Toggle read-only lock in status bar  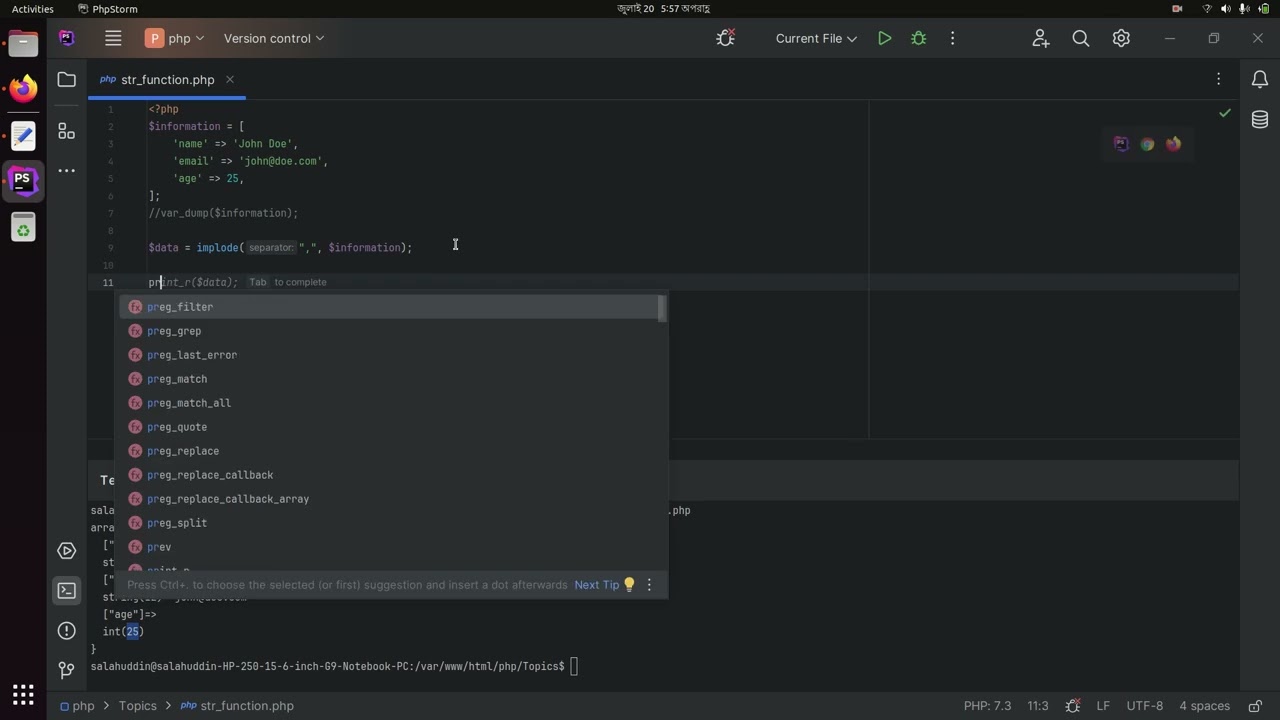click(x=1256, y=706)
